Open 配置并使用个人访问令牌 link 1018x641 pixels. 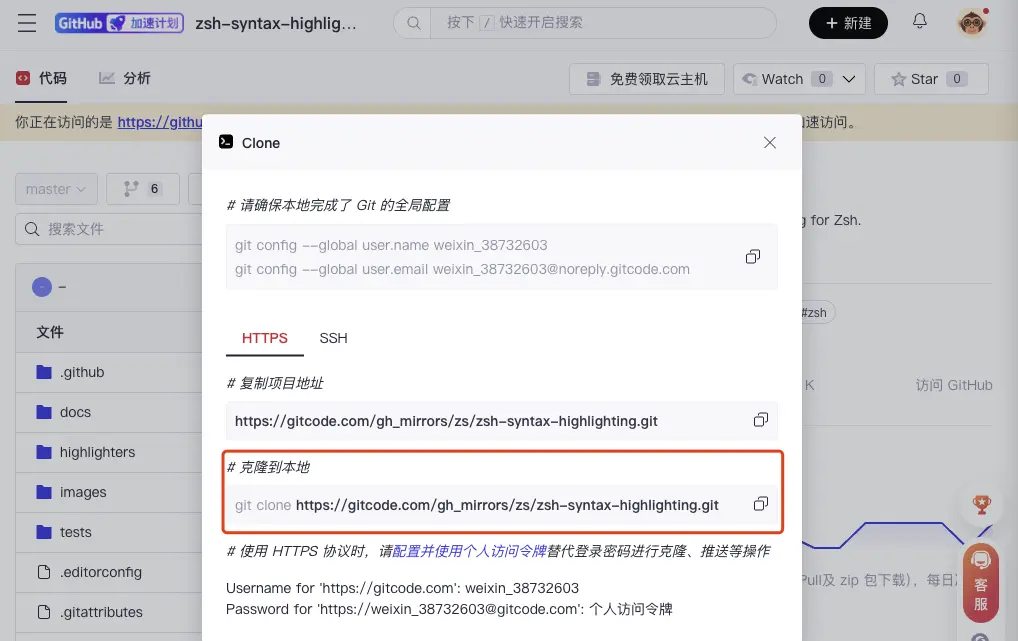(x=469, y=551)
